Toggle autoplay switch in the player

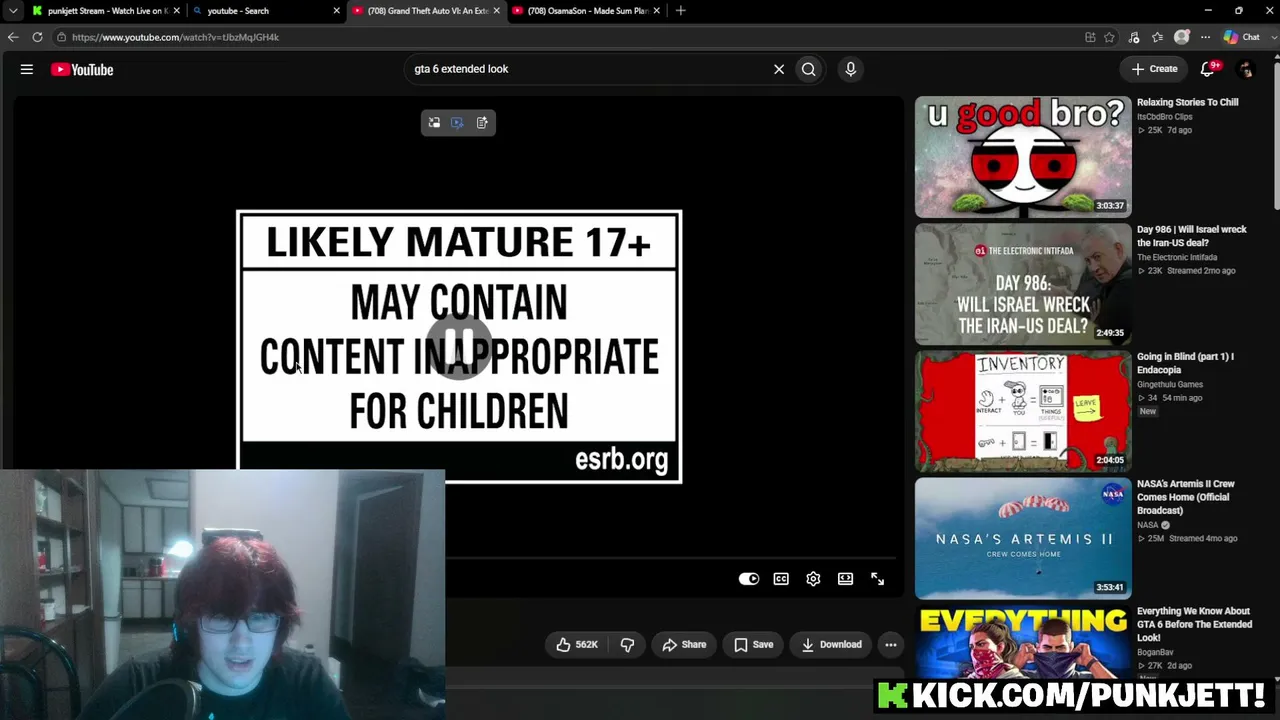tap(749, 579)
